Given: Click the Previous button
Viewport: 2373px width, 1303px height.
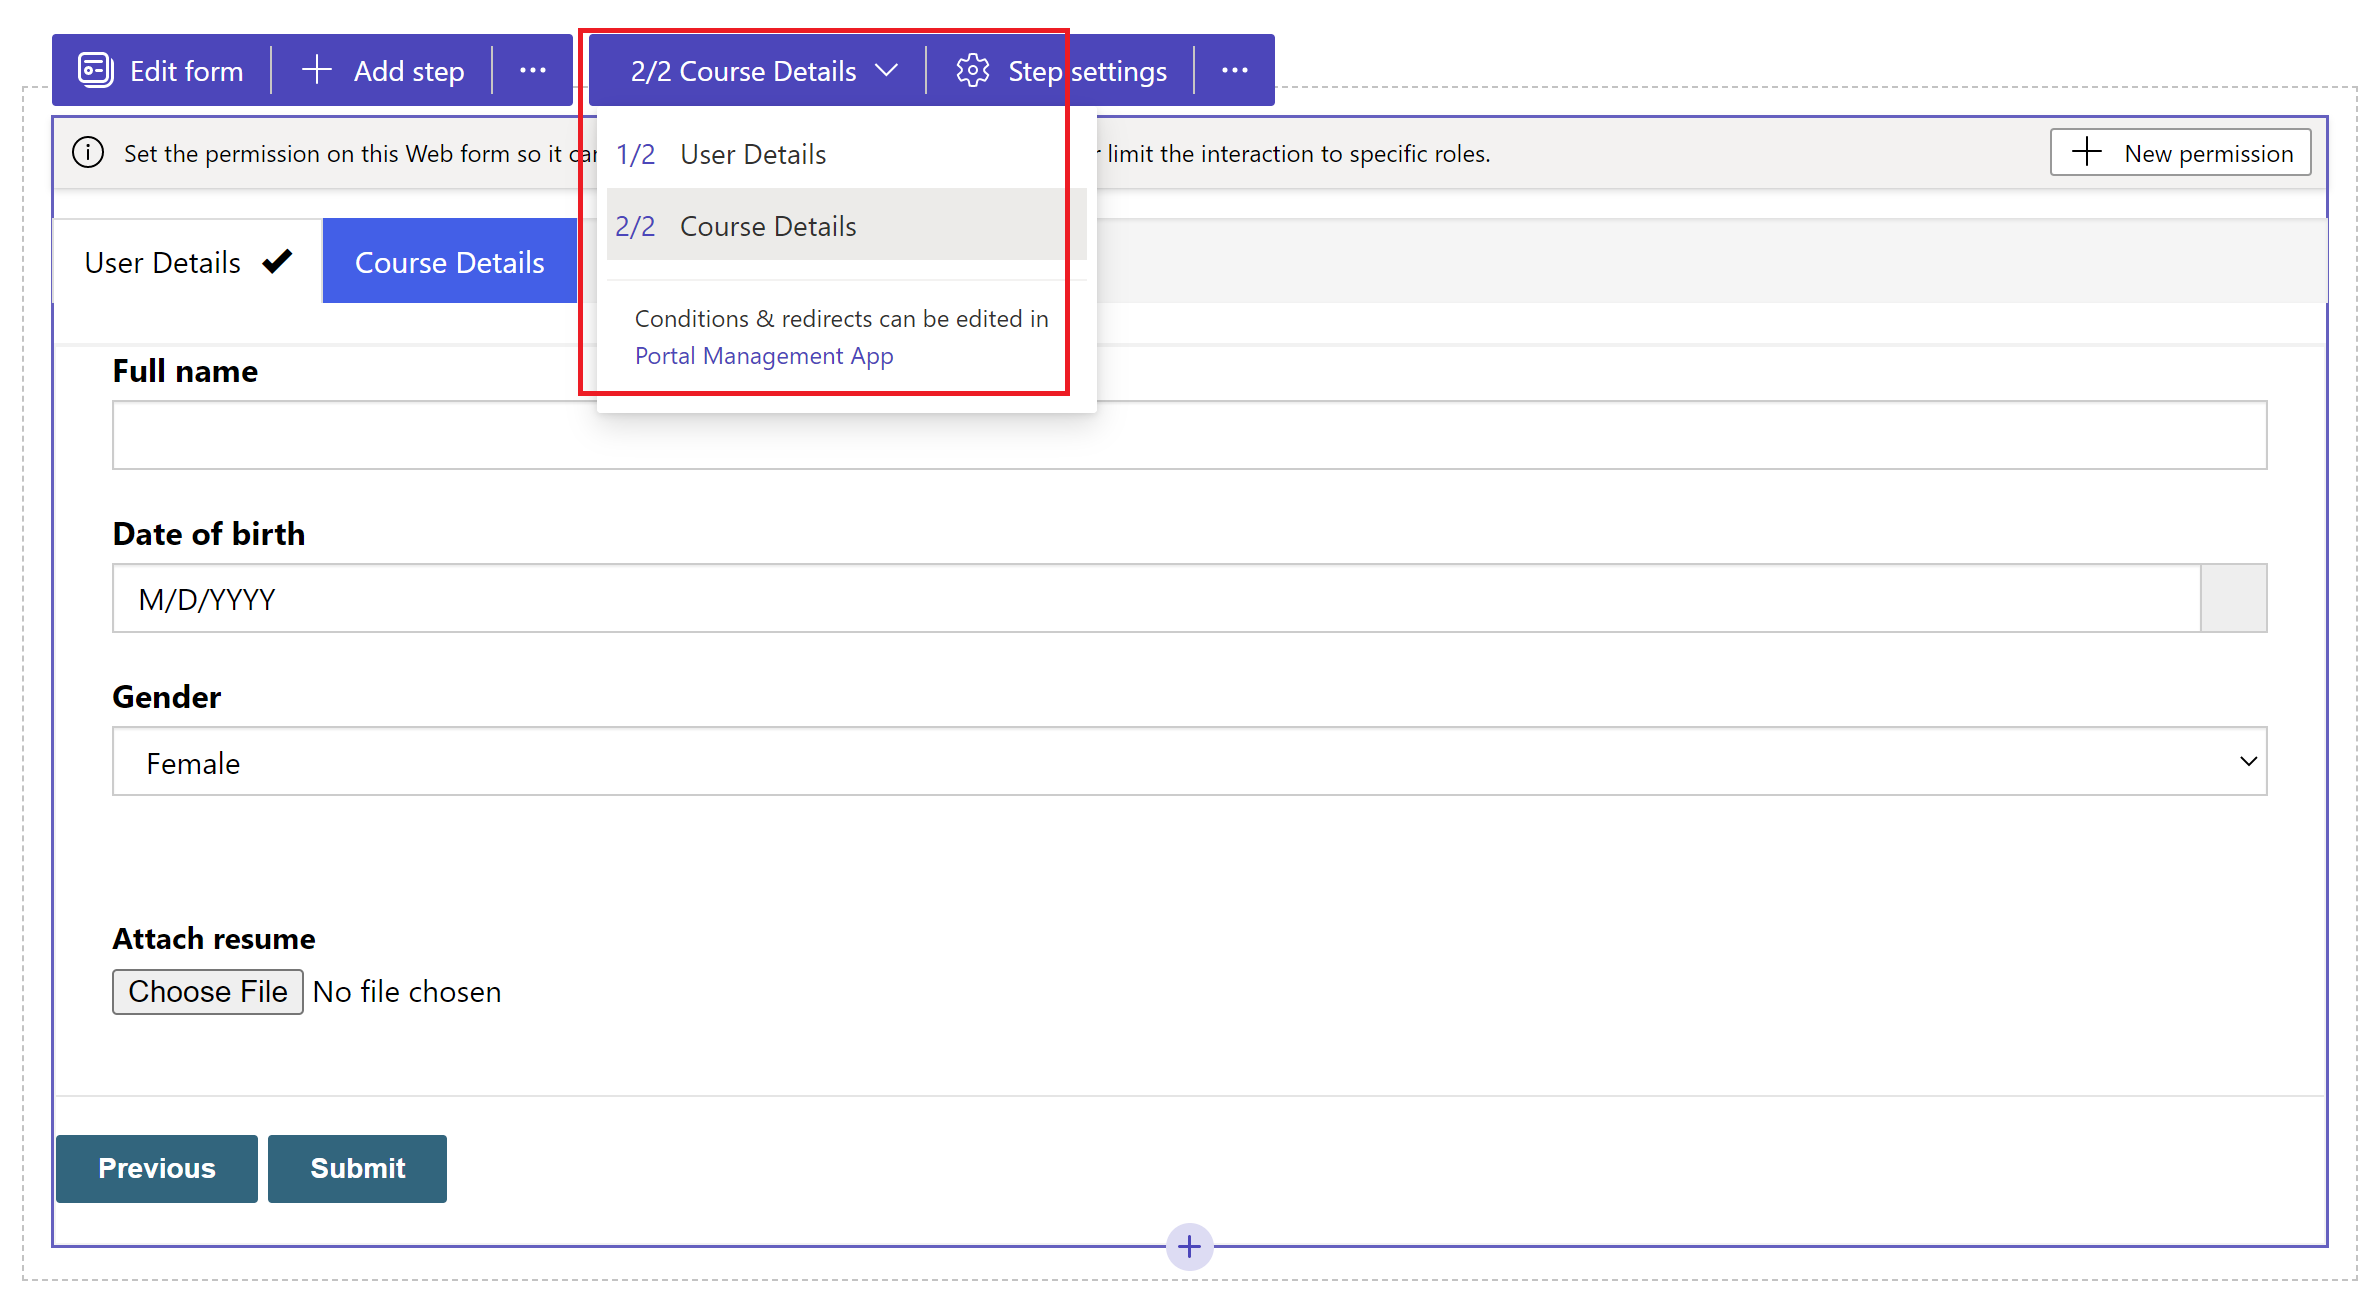Looking at the screenshot, I should click(x=156, y=1167).
